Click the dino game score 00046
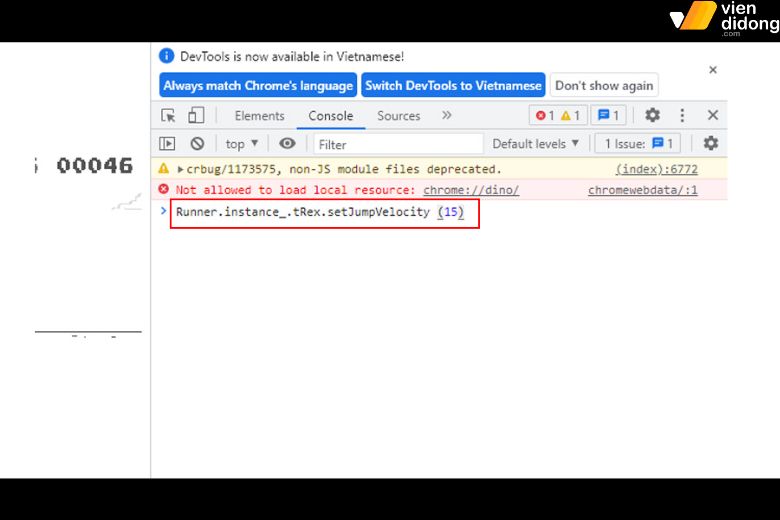The width and height of the screenshot is (780, 520). pos(95,165)
